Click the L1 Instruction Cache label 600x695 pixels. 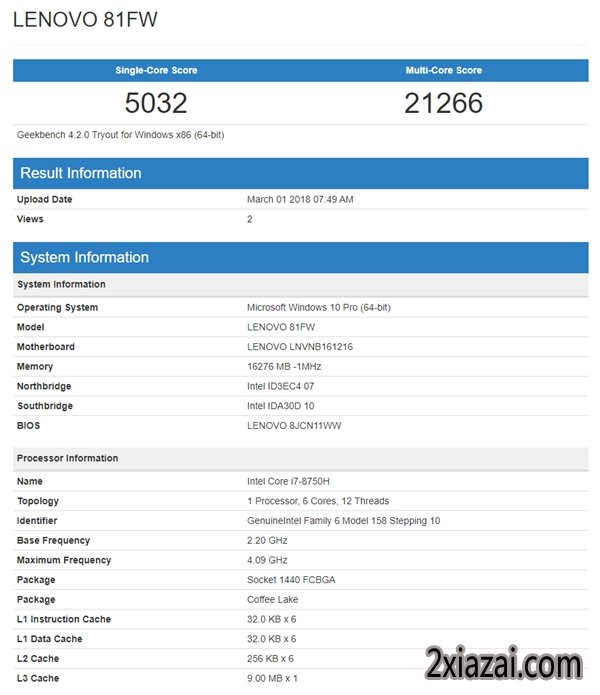64,619
